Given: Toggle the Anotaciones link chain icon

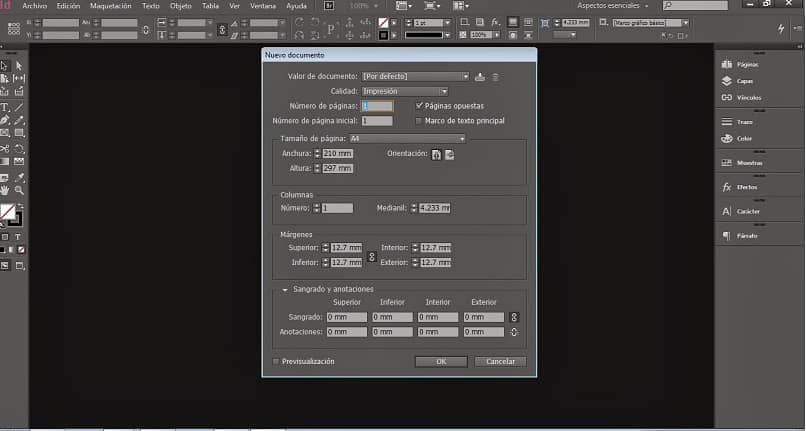Looking at the screenshot, I should [514, 332].
